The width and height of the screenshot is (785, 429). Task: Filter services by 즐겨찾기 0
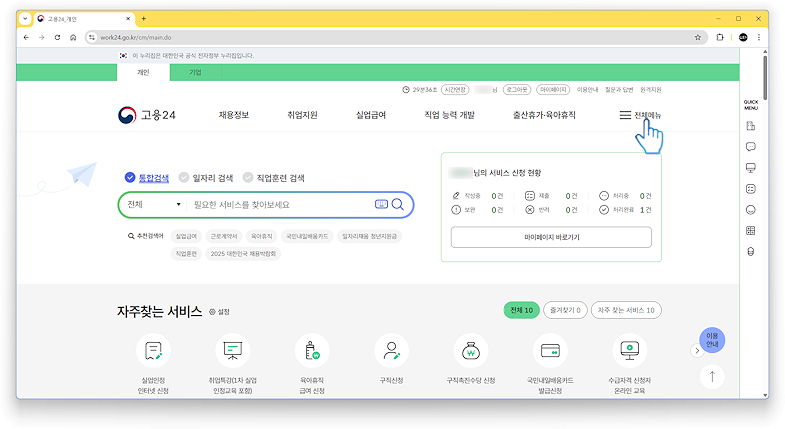coord(565,310)
